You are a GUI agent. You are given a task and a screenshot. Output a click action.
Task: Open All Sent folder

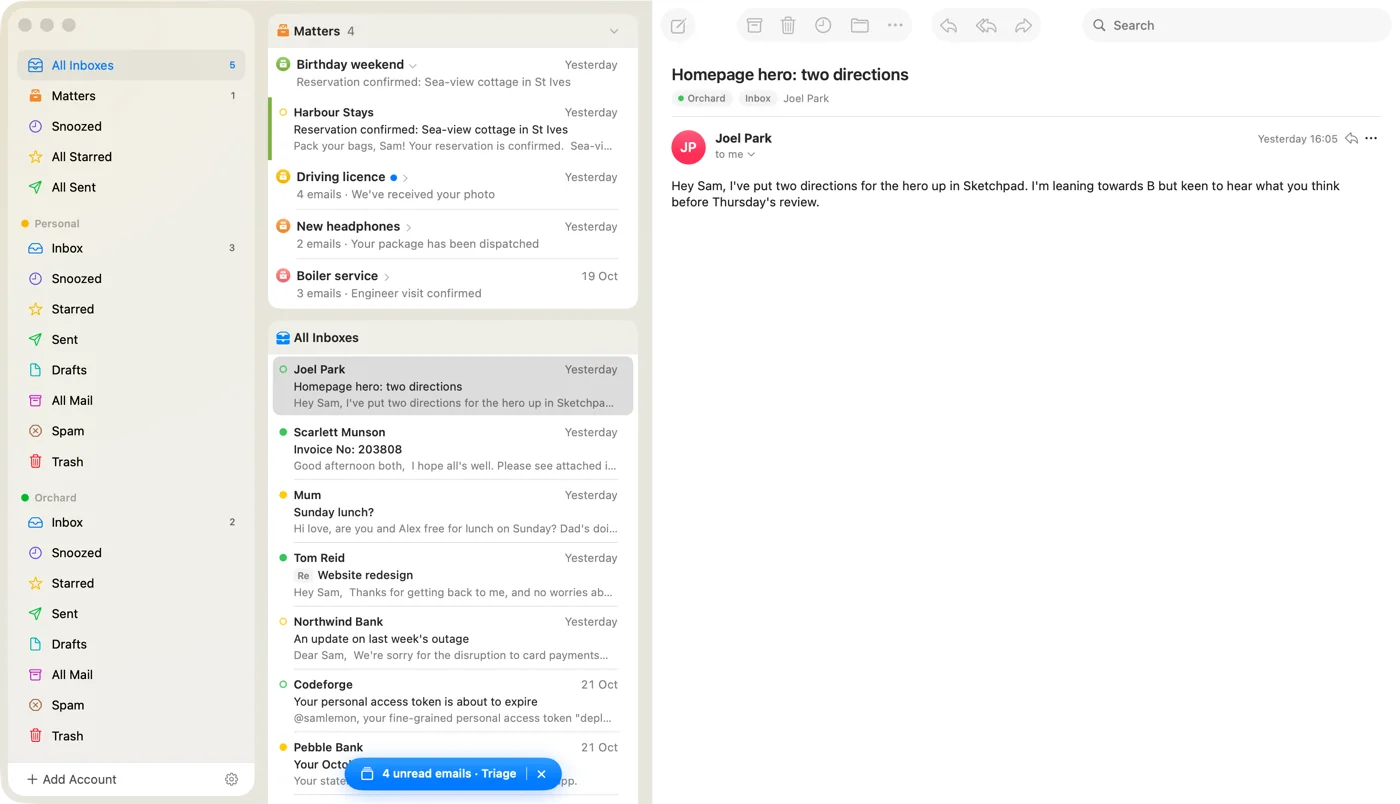pyautogui.click(x=131, y=187)
